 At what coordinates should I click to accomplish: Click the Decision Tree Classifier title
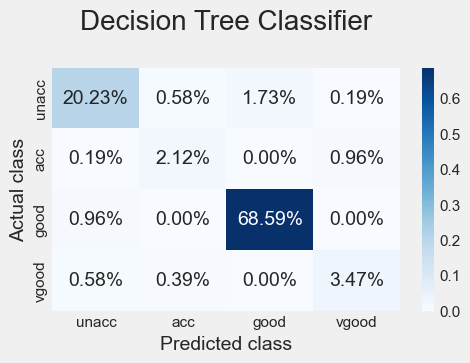coord(226,21)
